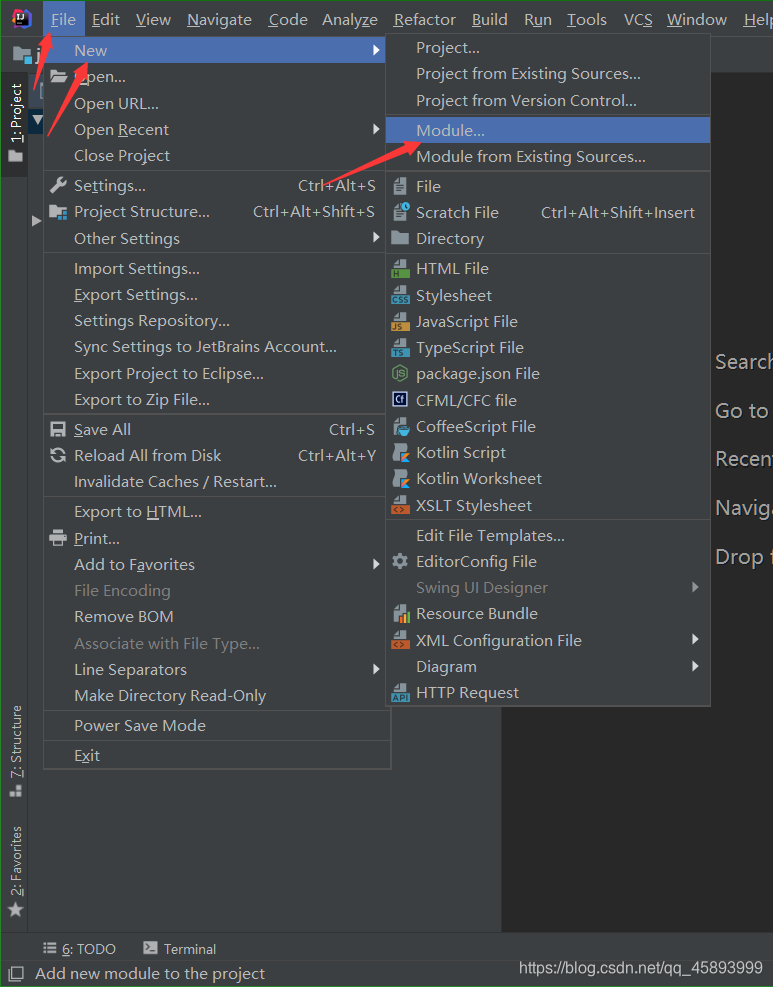Click the Favorites star icon in sidebar
Screen dimensions: 773x987
(16, 910)
